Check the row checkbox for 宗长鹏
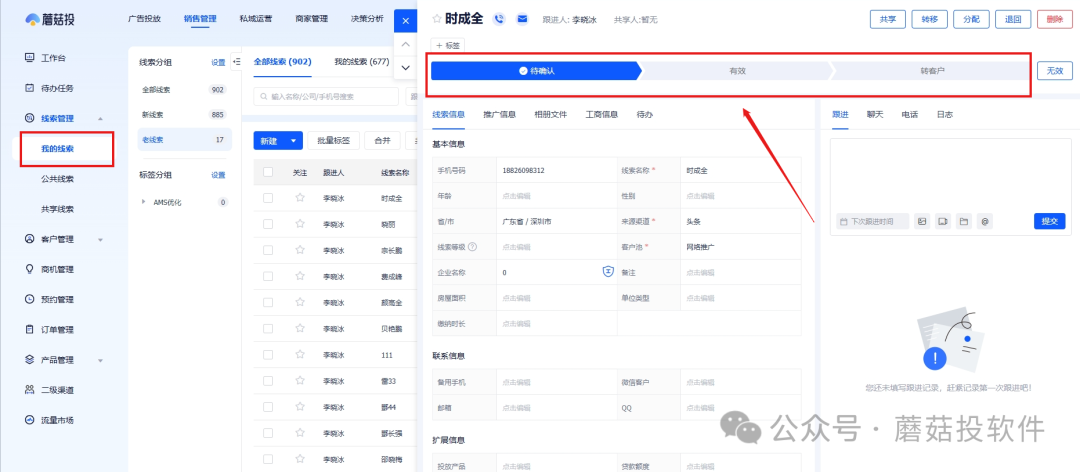This screenshot has width=1080, height=472. [268, 250]
